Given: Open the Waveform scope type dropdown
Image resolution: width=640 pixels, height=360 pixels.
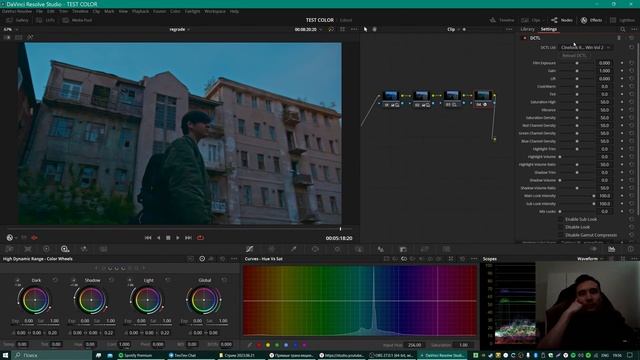Looking at the screenshot, I should [590, 259].
